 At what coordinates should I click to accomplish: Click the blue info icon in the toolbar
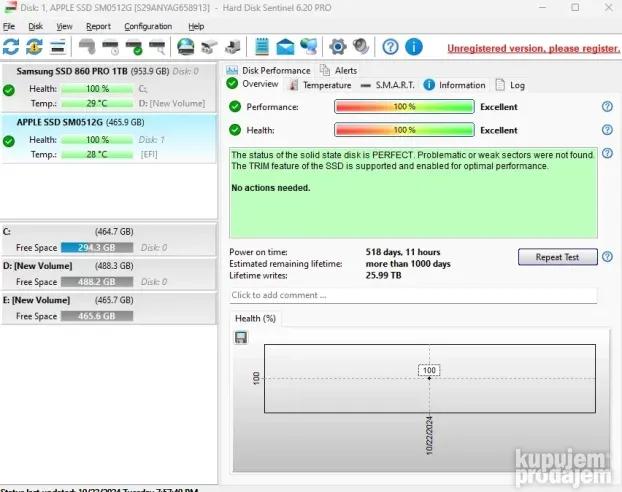coord(413,47)
